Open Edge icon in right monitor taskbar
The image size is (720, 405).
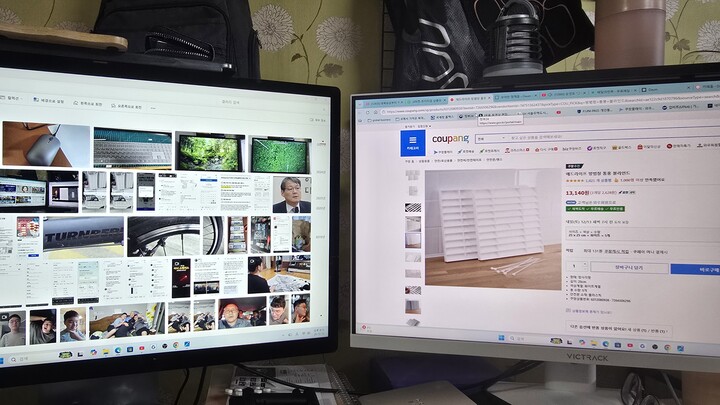tap(606, 344)
